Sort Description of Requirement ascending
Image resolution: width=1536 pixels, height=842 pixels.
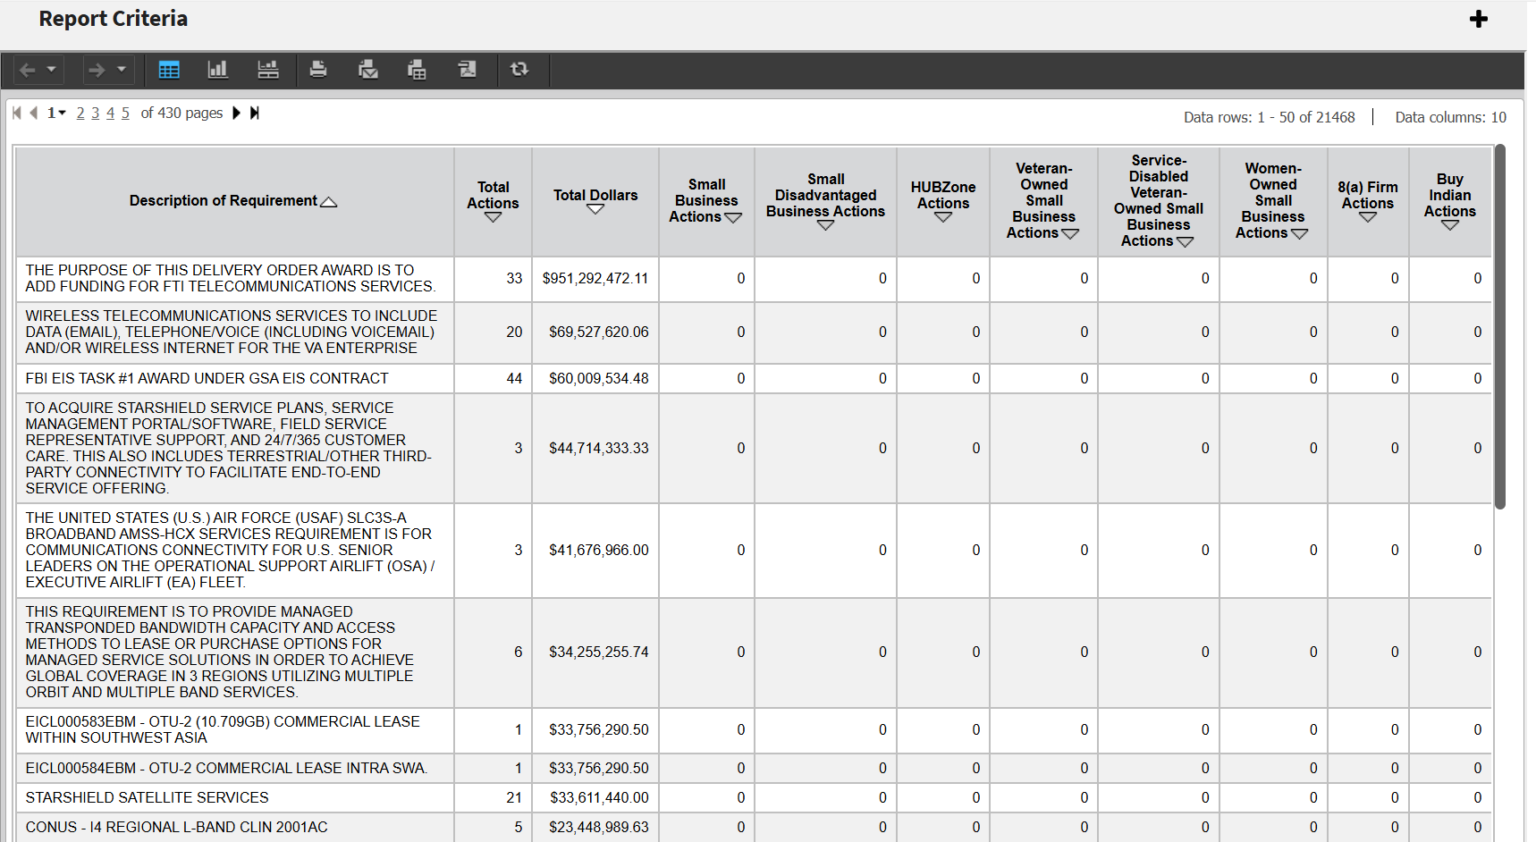point(328,202)
